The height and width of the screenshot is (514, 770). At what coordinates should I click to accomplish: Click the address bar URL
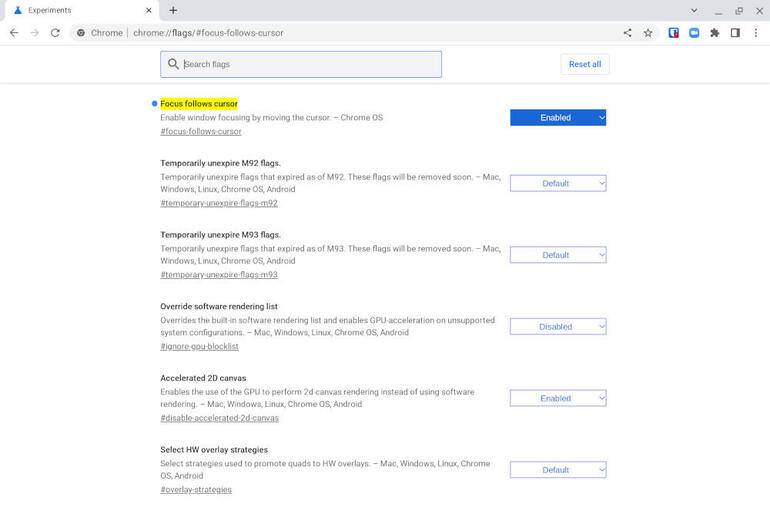208,33
